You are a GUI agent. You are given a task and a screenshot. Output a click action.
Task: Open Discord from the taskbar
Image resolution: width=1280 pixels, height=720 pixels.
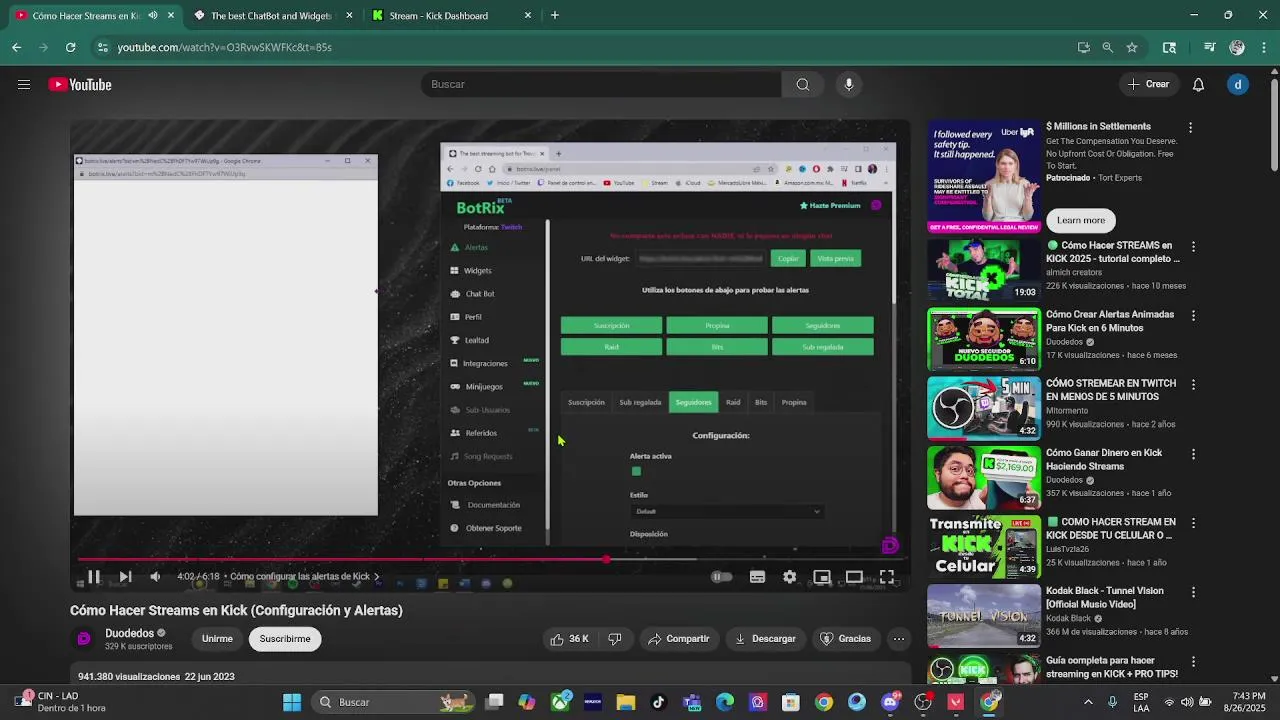point(890,702)
